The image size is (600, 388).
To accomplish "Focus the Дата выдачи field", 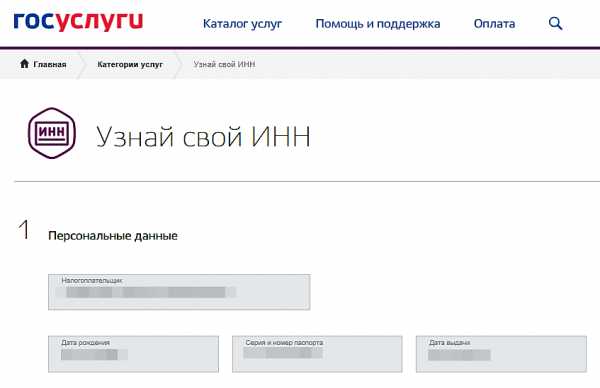I will (501, 354).
